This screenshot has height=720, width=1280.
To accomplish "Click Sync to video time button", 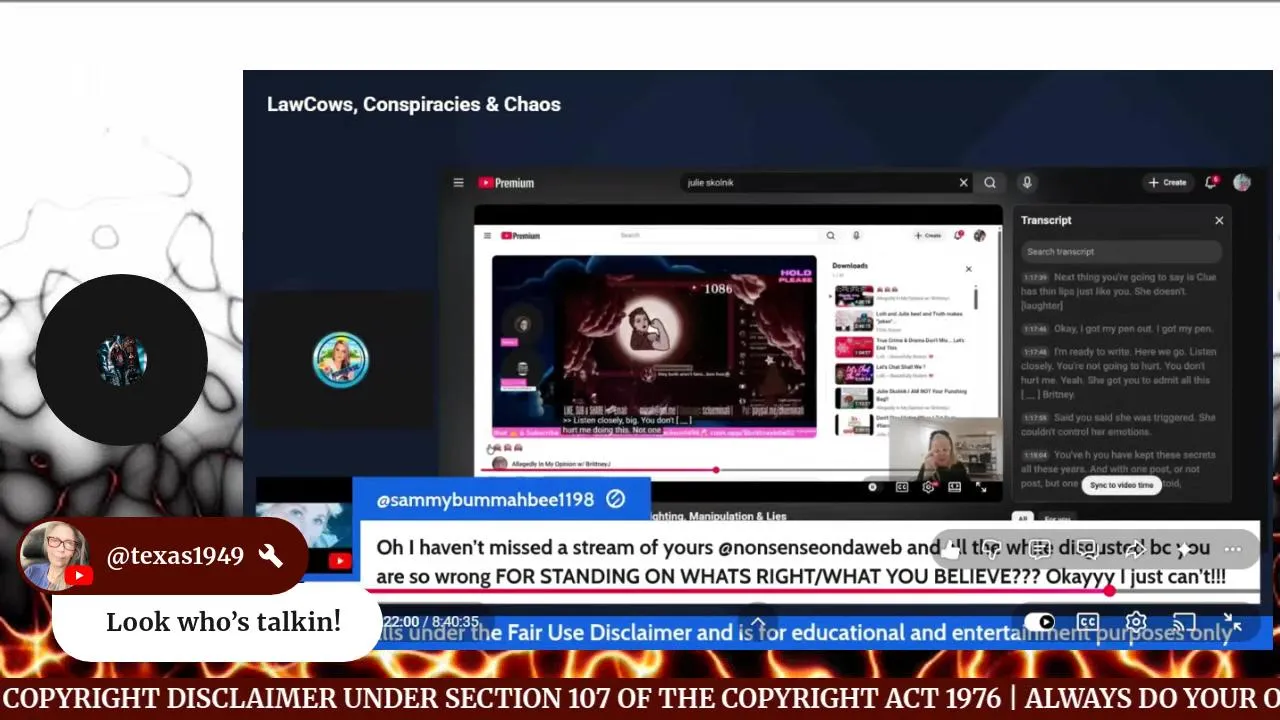I will tap(1121, 485).
